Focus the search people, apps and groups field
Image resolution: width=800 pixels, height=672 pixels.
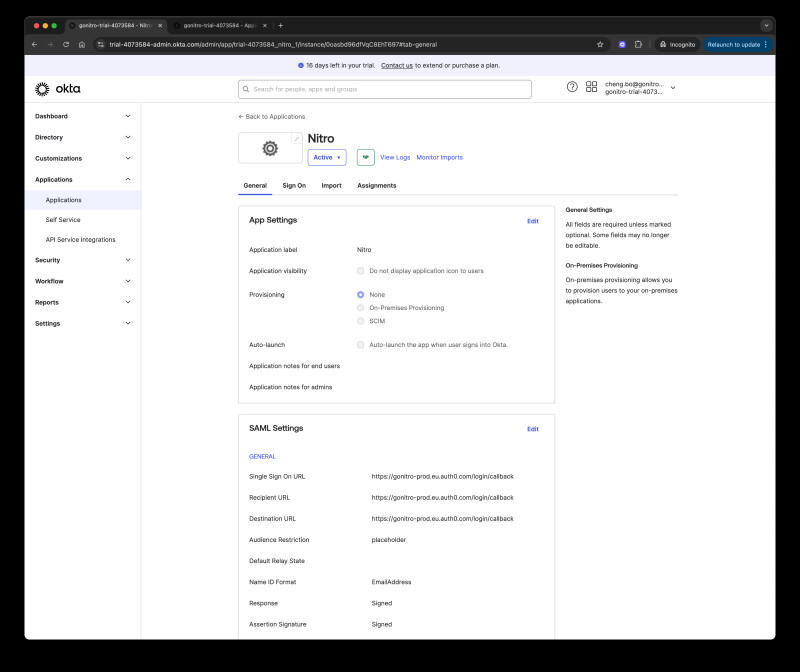click(385, 89)
